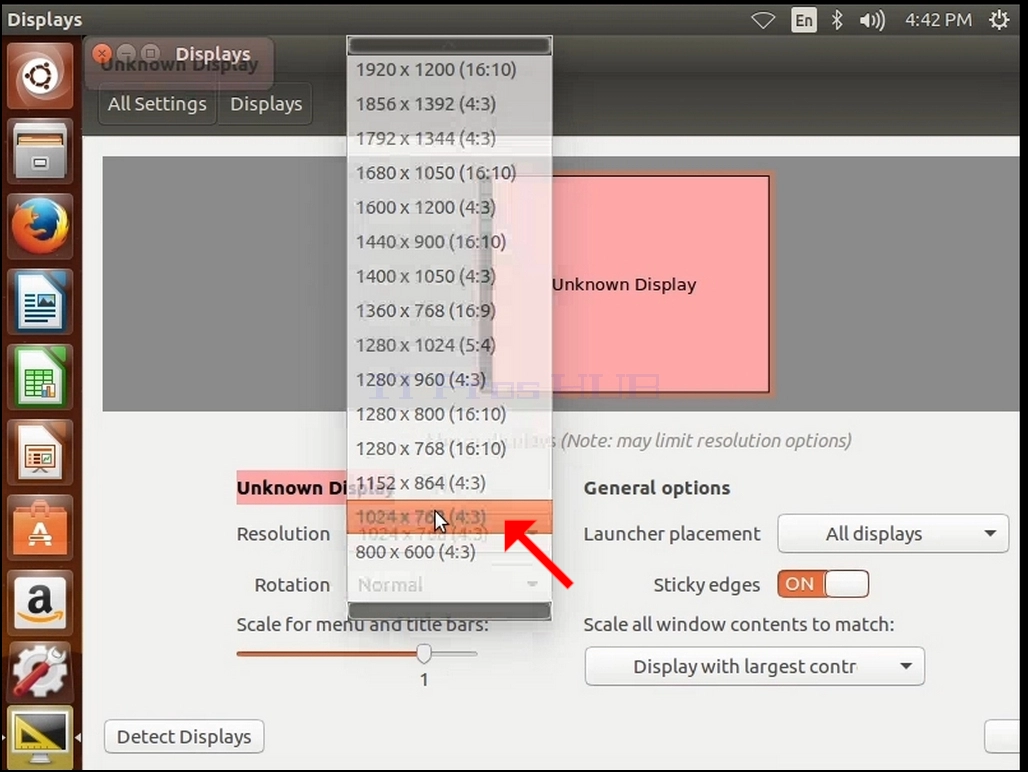Open Ubuntu Software Center icon
This screenshot has height=772, width=1028.
click(x=40, y=528)
